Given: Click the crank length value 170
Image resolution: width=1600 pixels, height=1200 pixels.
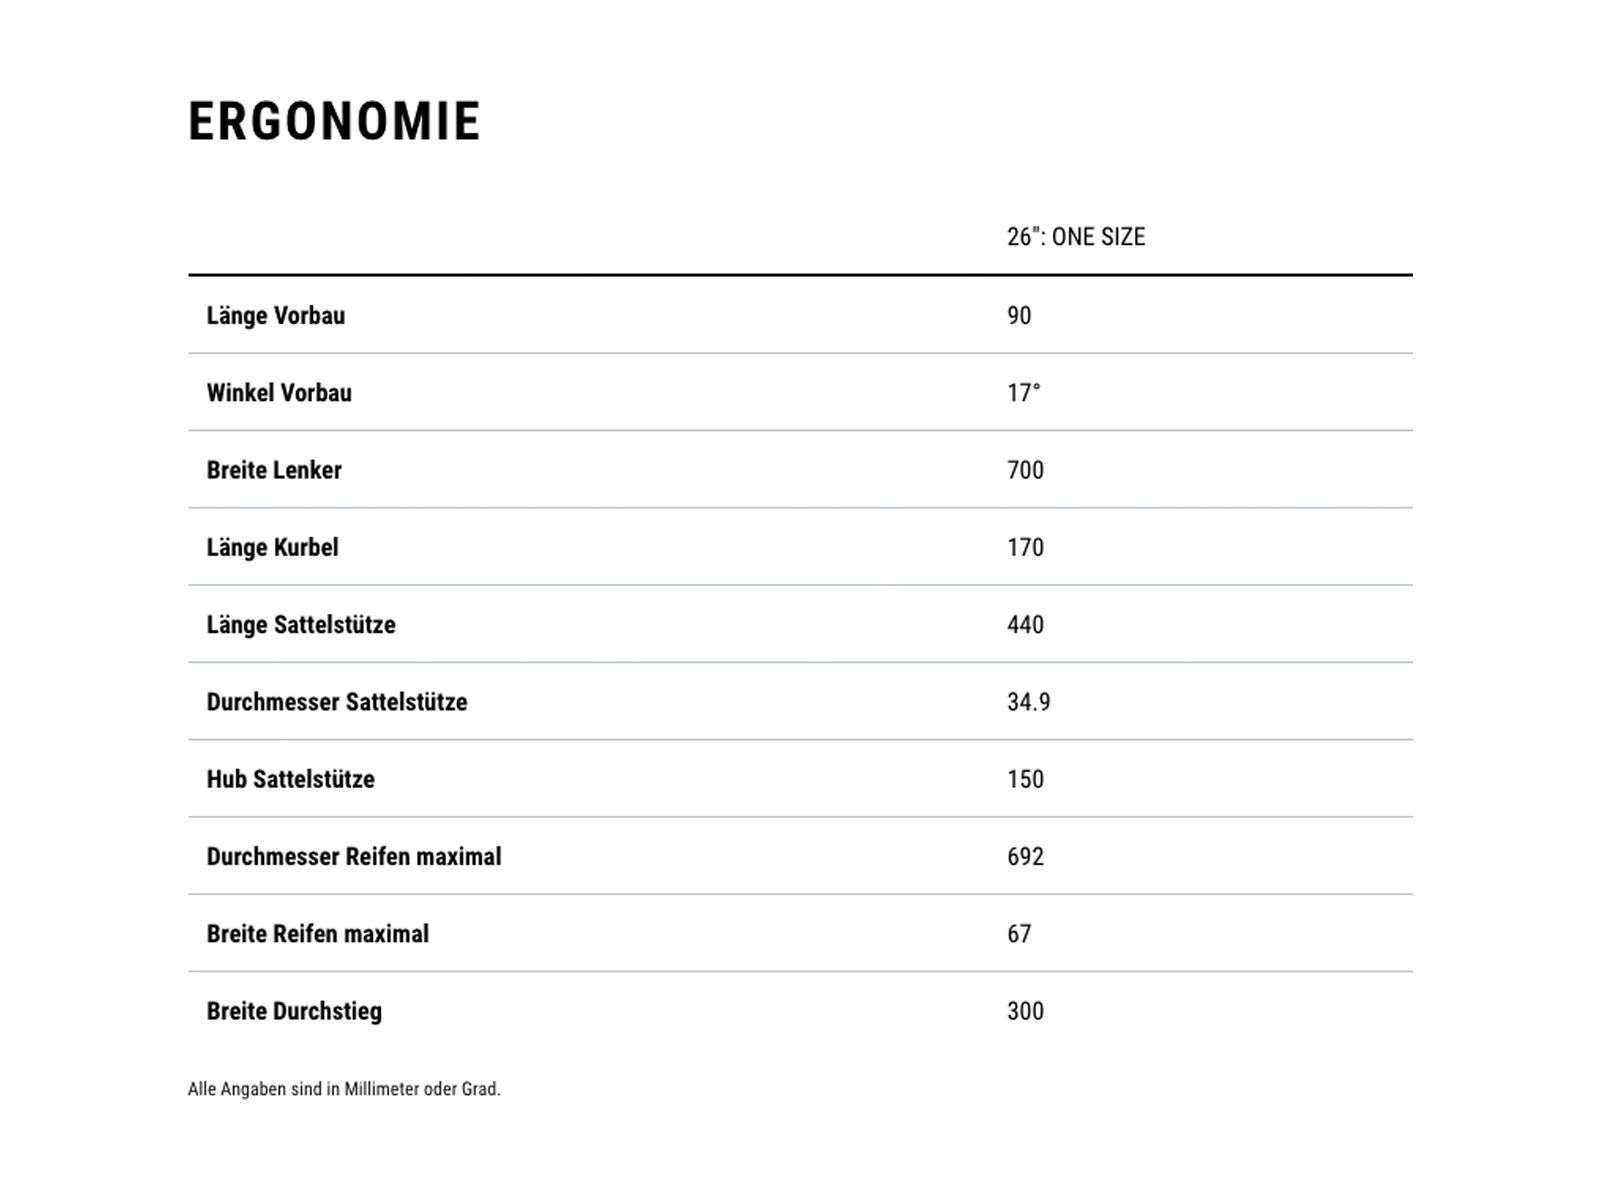Looking at the screenshot, I should [1025, 548].
